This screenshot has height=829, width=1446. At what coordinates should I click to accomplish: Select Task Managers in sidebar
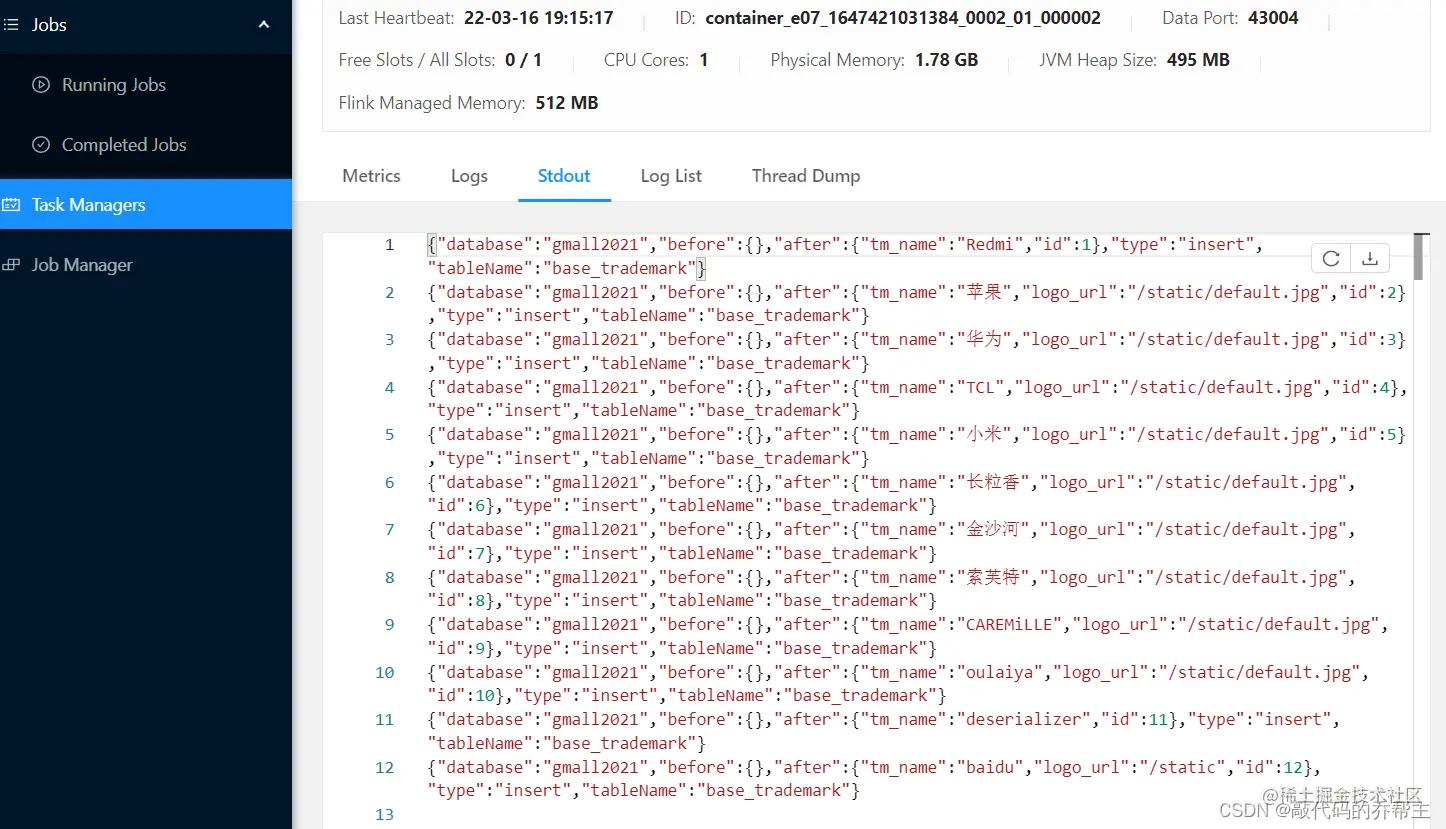(x=146, y=205)
